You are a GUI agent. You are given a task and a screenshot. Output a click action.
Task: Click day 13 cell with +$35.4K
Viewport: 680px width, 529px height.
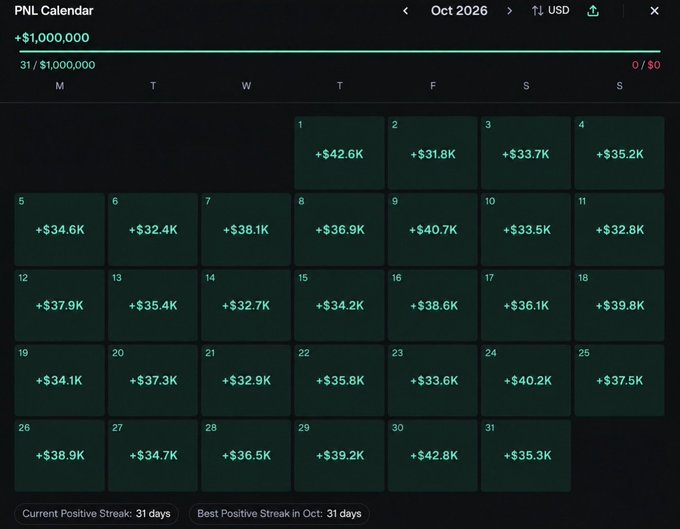click(153, 305)
